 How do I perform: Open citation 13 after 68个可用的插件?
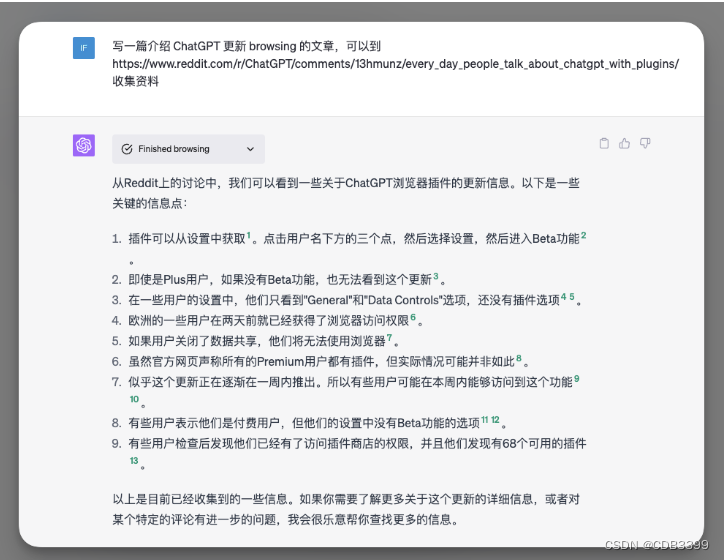coord(134,461)
